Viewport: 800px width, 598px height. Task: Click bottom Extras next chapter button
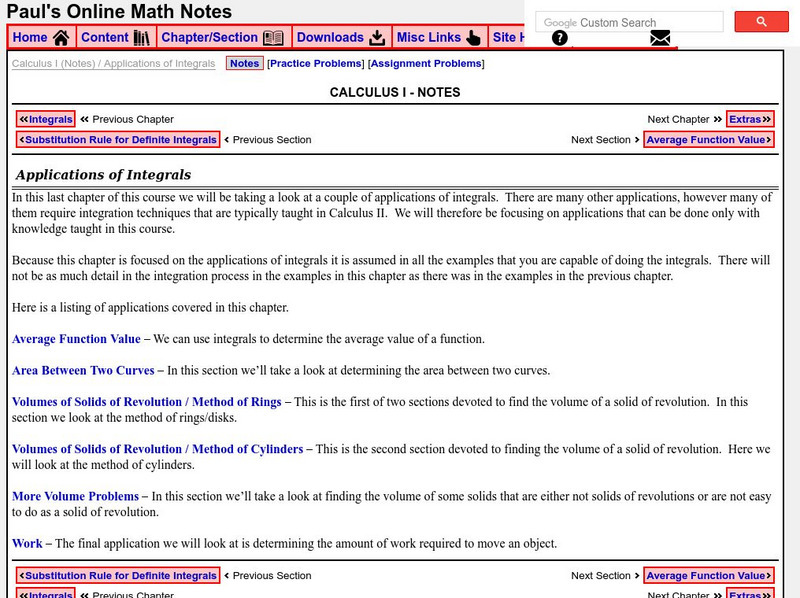pos(750,593)
